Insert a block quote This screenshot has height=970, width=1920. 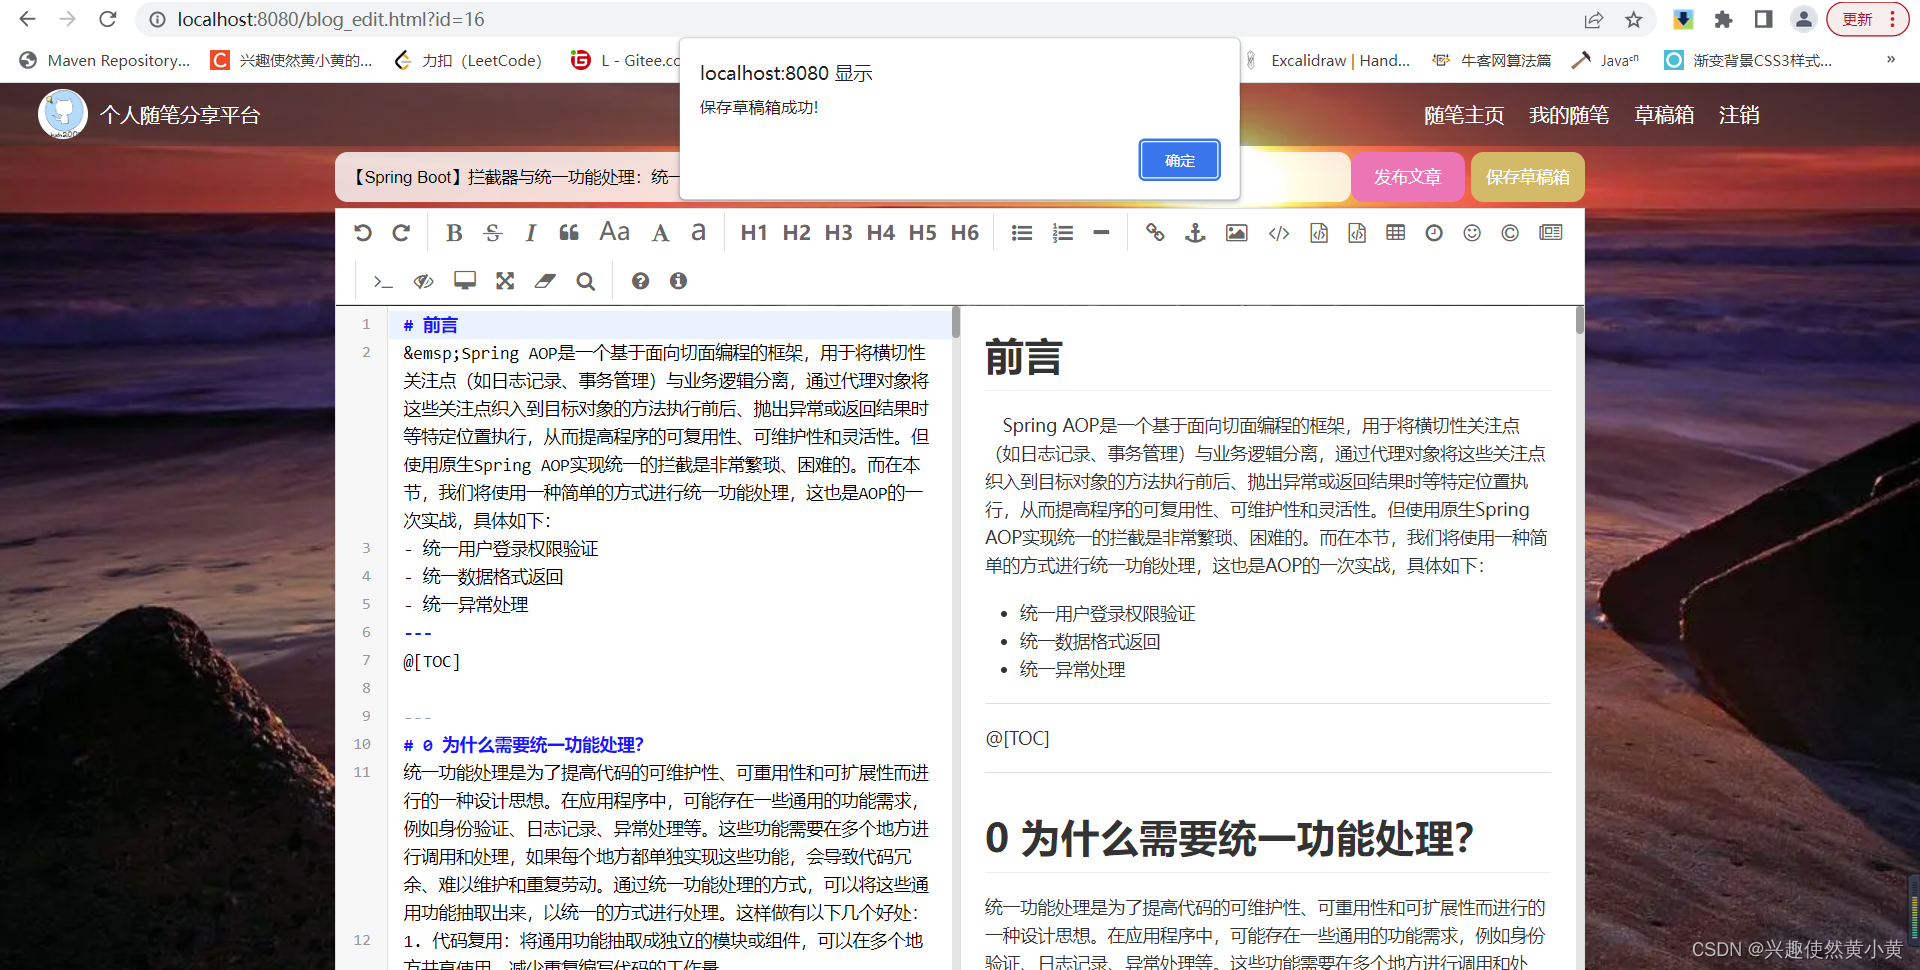[x=569, y=233]
